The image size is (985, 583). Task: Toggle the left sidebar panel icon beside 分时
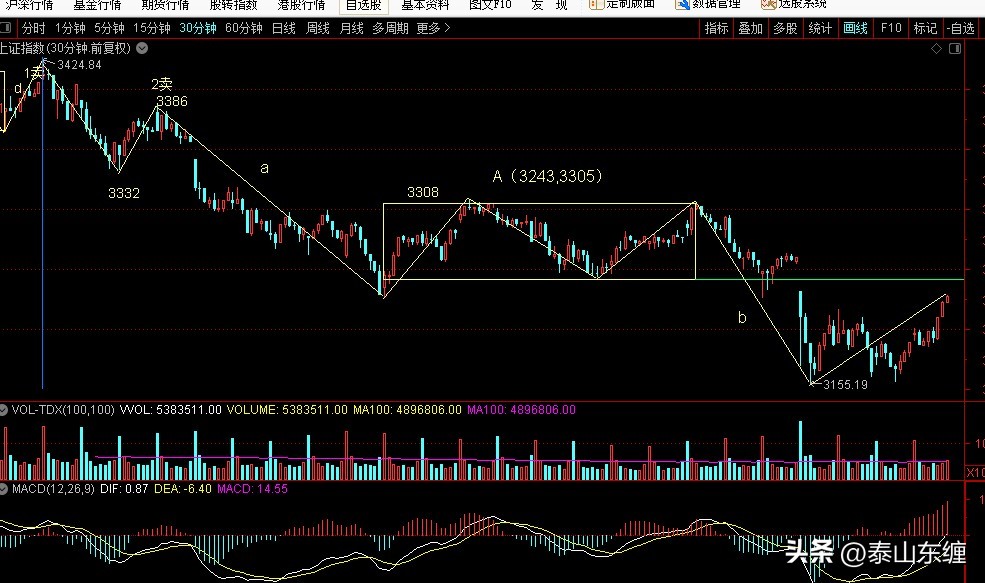tap(6, 28)
